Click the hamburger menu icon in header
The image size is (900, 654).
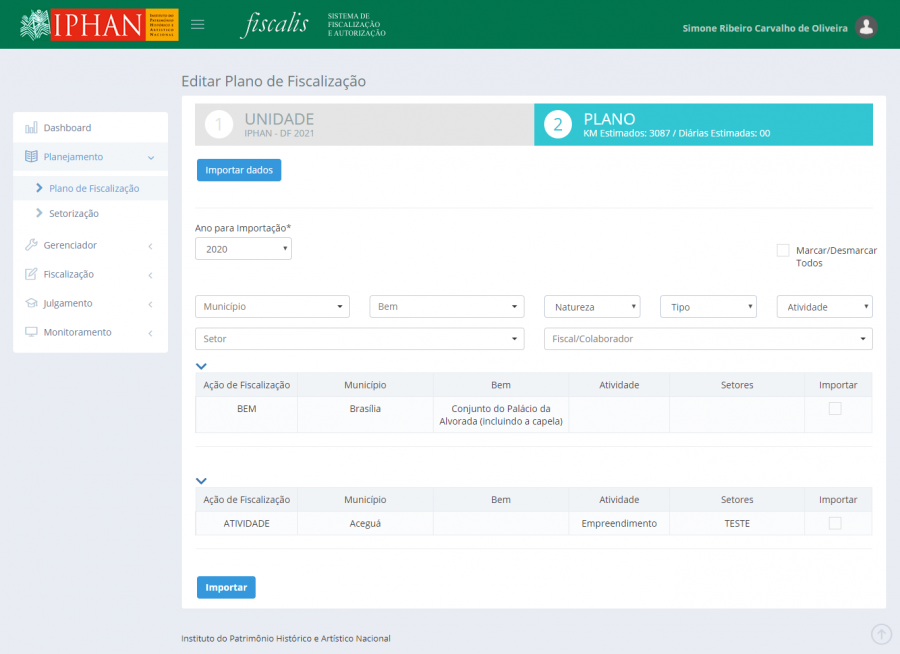point(197,25)
